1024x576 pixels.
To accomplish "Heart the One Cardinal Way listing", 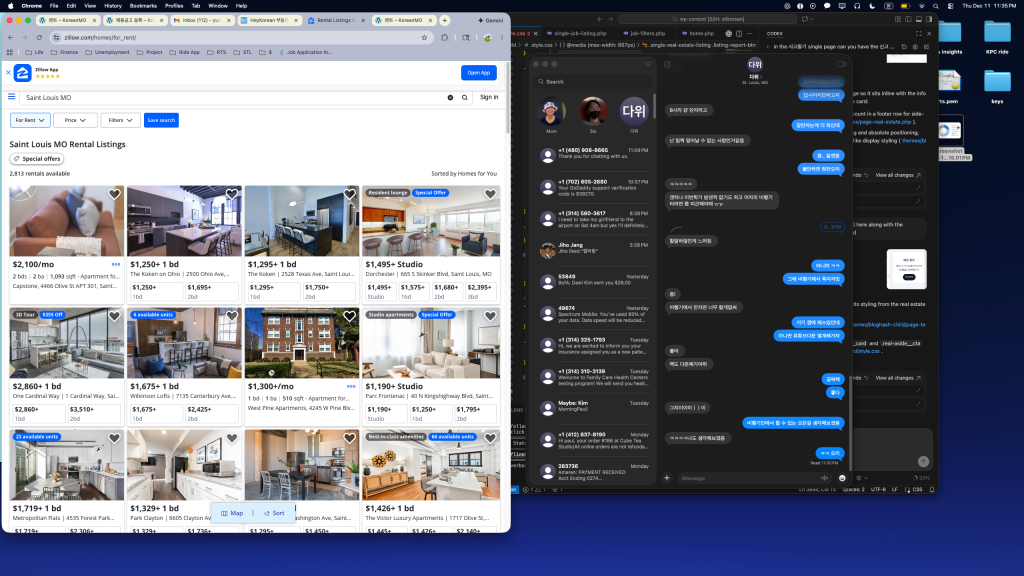I will (114, 316).
